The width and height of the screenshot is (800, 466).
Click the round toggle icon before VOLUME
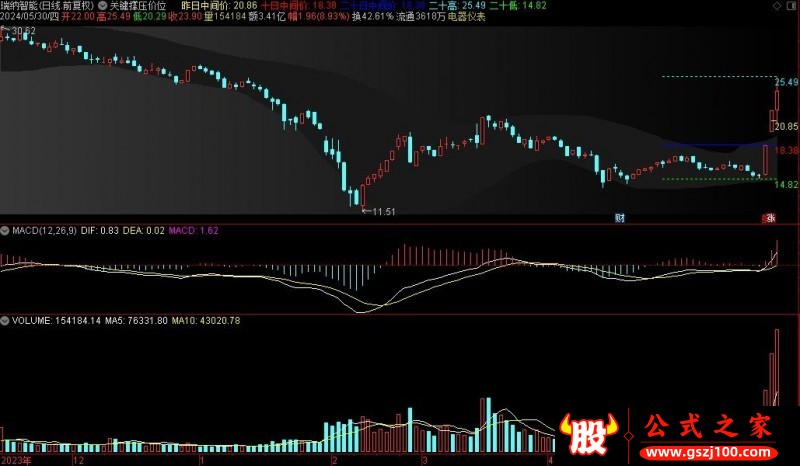[x=5, y=321]
